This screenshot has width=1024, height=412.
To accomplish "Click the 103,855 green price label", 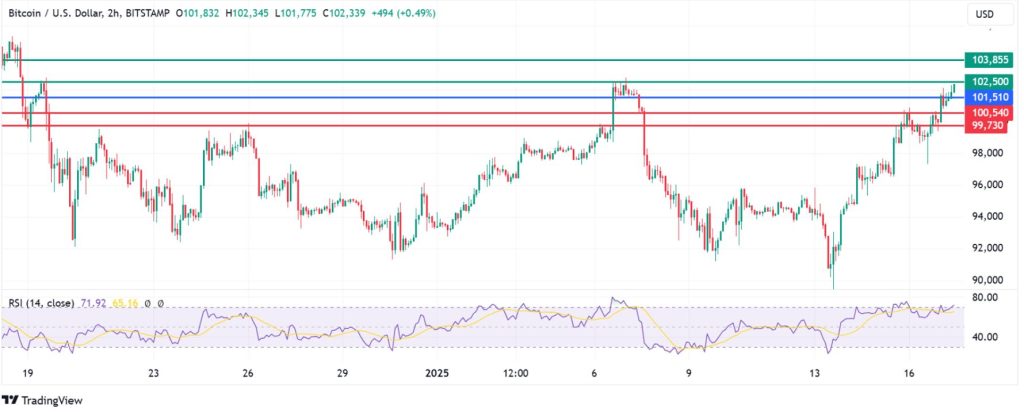I will click(988, 61).
